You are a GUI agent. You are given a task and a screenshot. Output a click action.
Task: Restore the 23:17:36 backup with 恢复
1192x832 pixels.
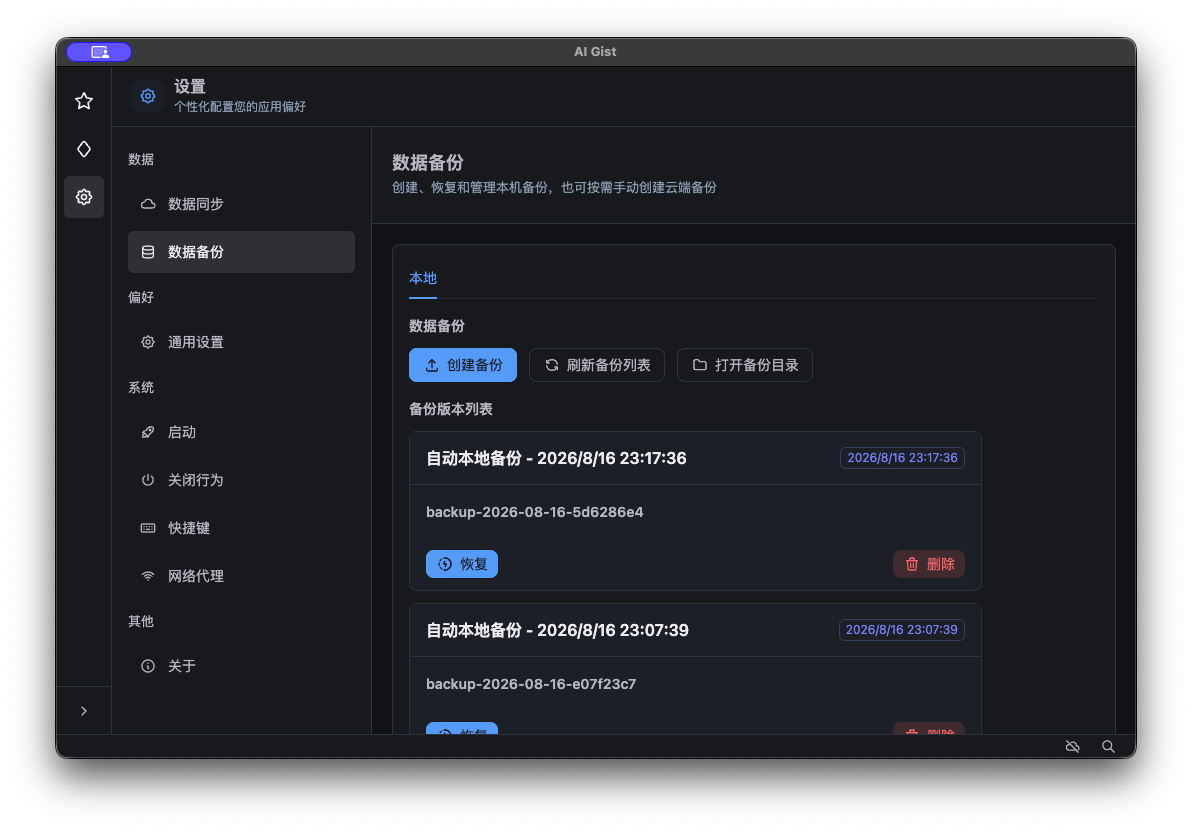[x=462, y=564]
